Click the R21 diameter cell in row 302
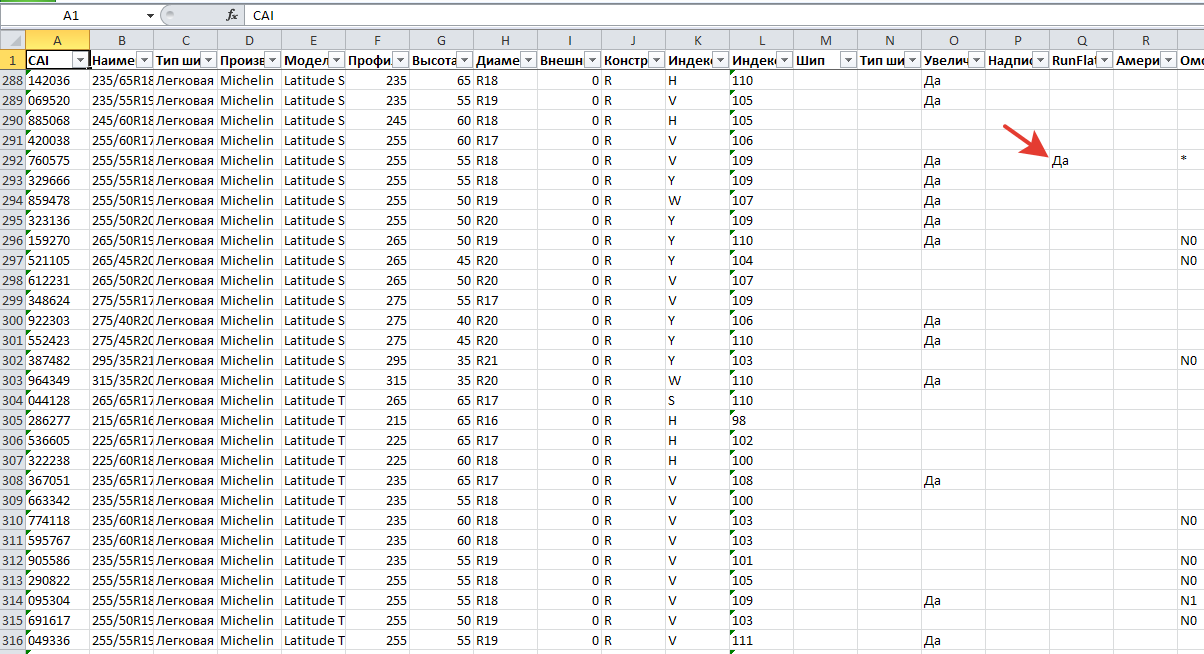This screenshot has height=654, width=1204. [x=505, y=360]
